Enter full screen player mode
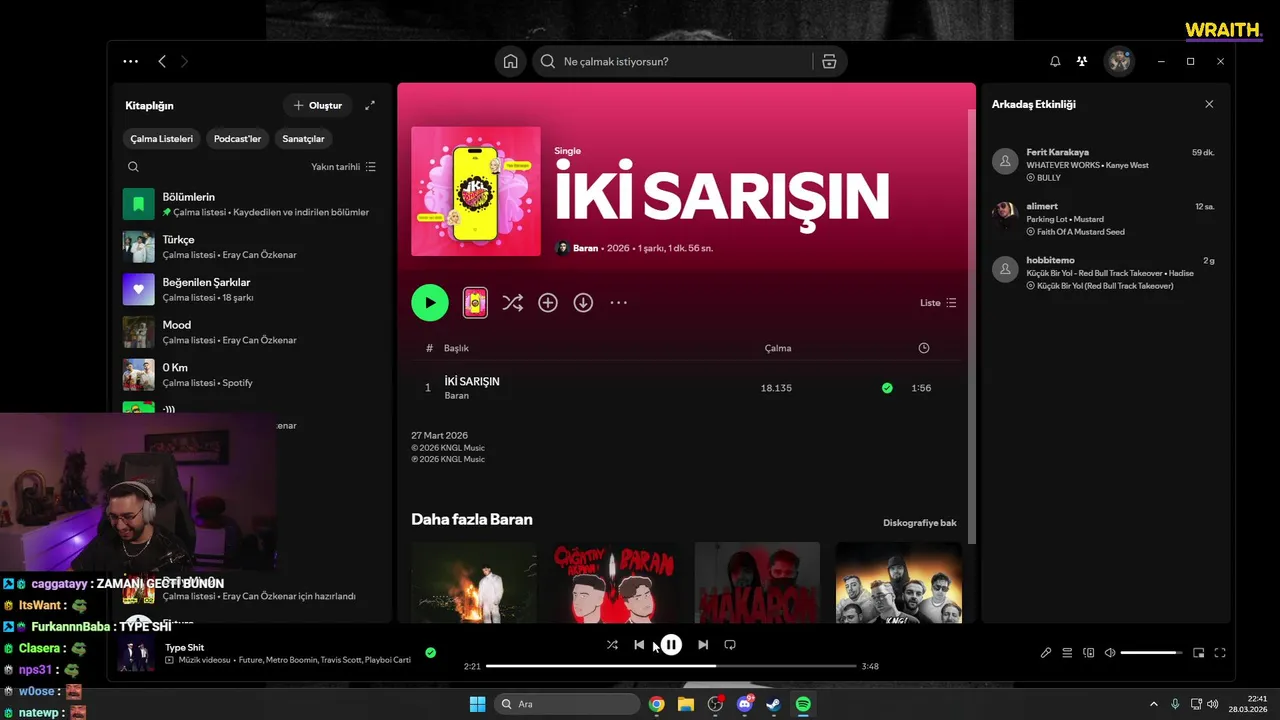Viewport: 1280px width, 720px height. (1220, 653)
